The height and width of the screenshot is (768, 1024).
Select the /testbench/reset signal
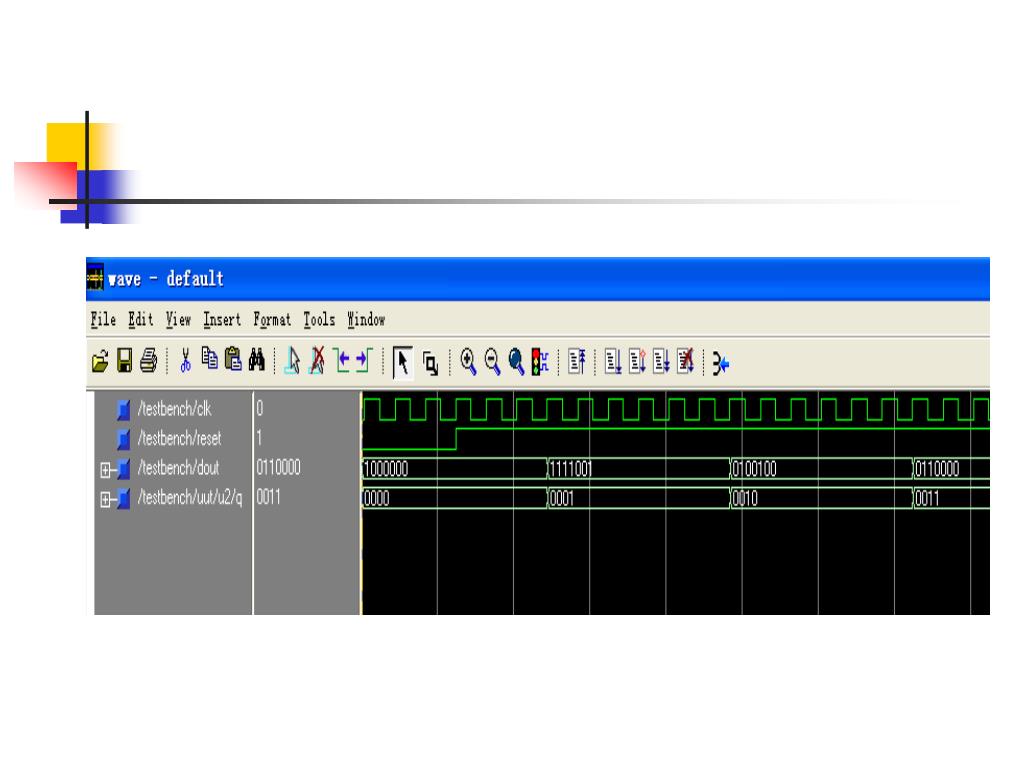click(x=180, y=438)
